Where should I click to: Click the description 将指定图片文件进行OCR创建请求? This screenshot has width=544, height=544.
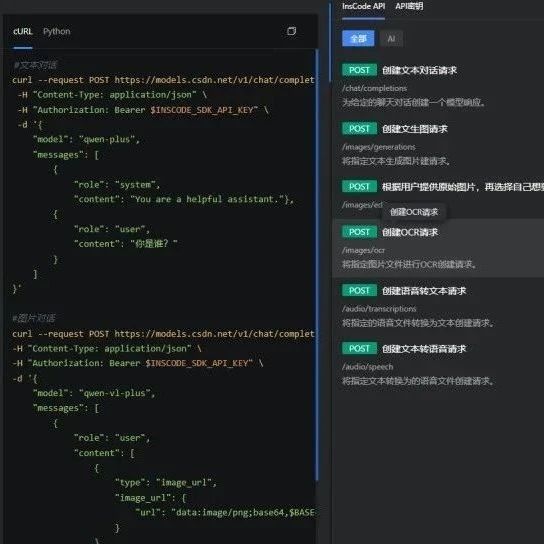pos(409,264)
